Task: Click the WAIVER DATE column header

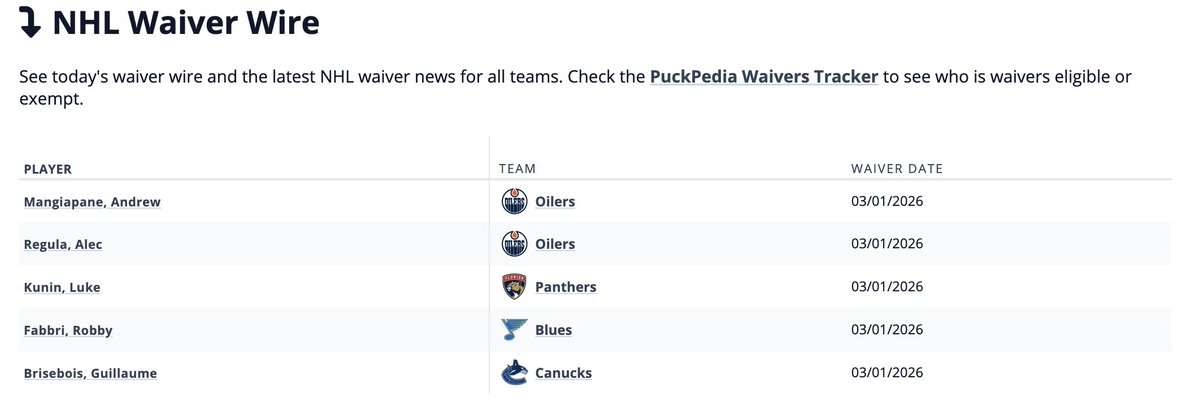Action: click(896, 169)
